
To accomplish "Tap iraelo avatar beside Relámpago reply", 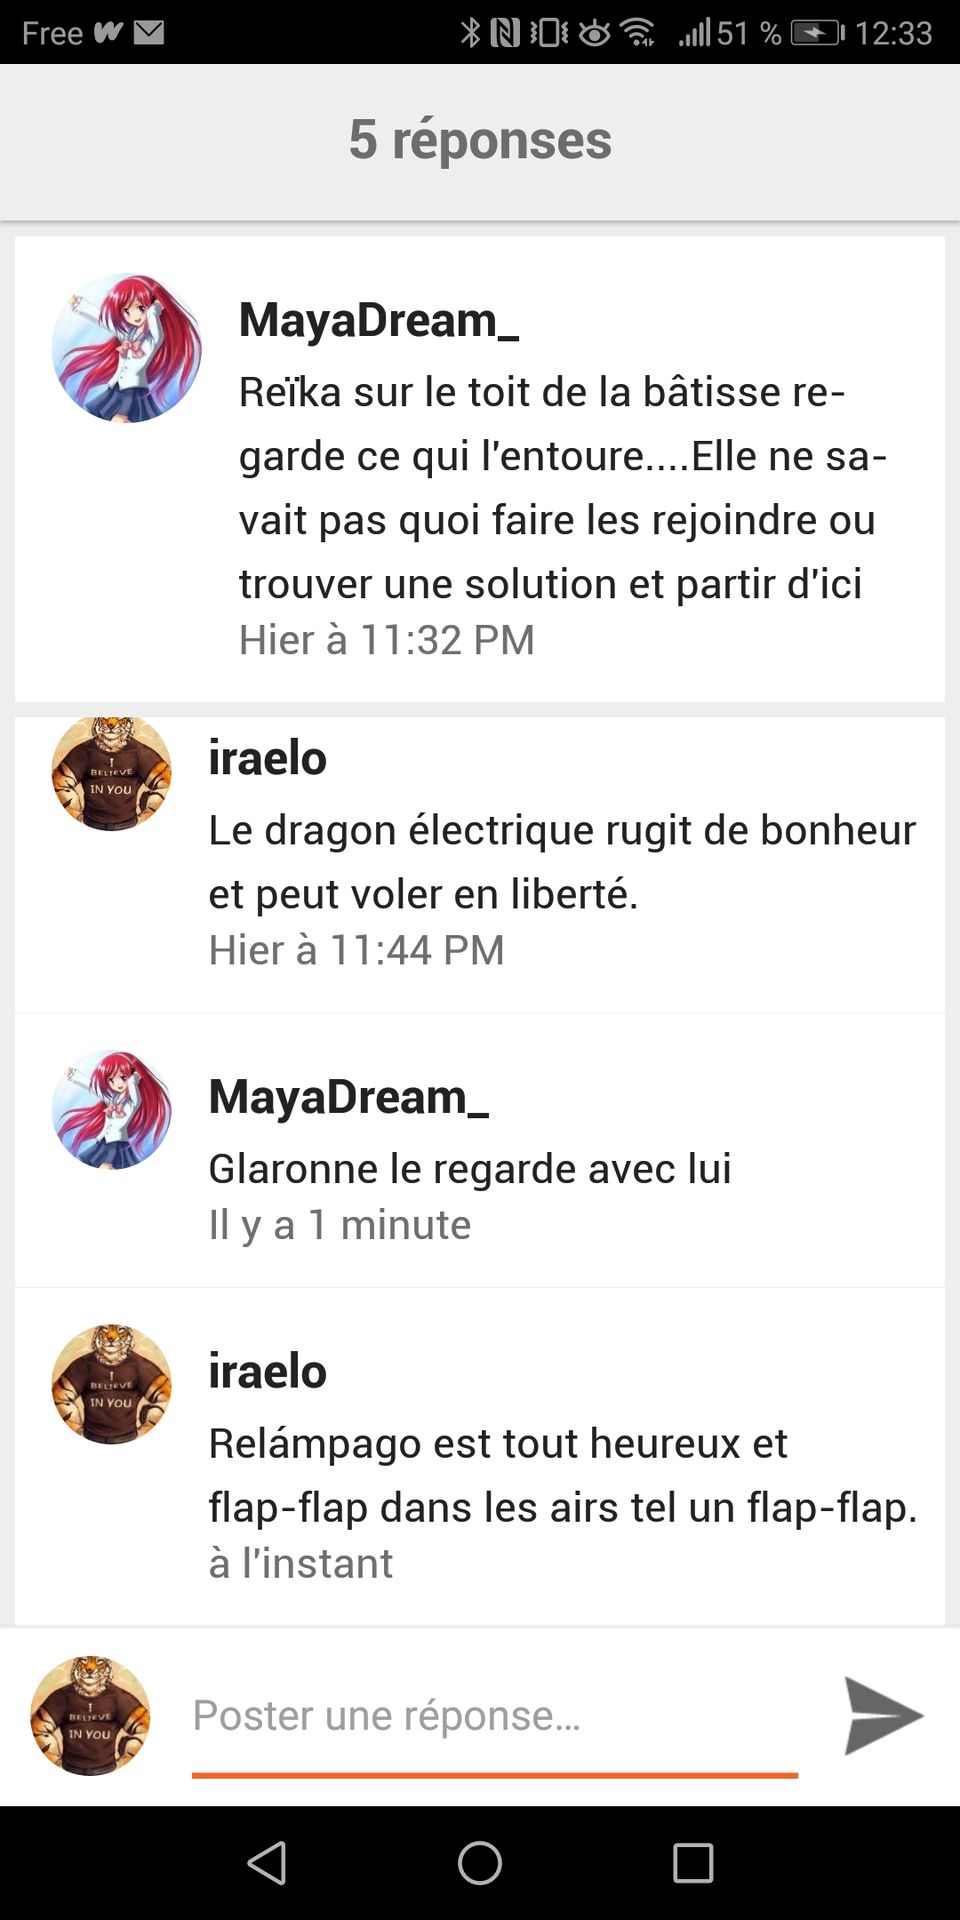I will (x=111, y=1384).
